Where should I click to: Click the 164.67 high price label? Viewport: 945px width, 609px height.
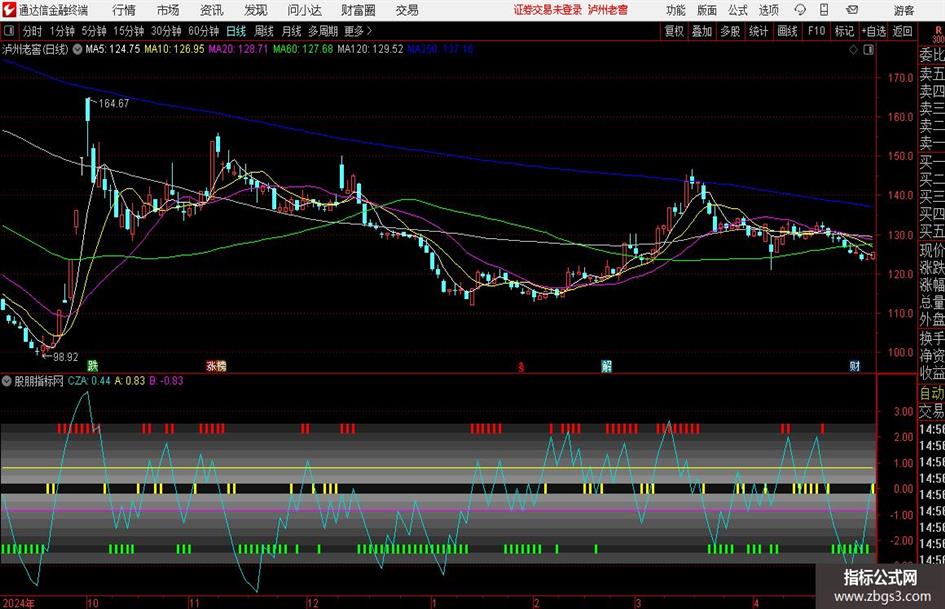(114, 104)
